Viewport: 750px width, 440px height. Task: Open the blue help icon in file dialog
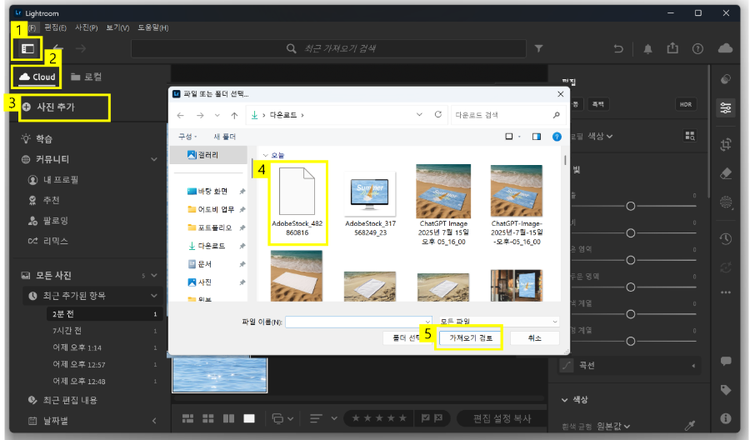click(x=557, y=137)
